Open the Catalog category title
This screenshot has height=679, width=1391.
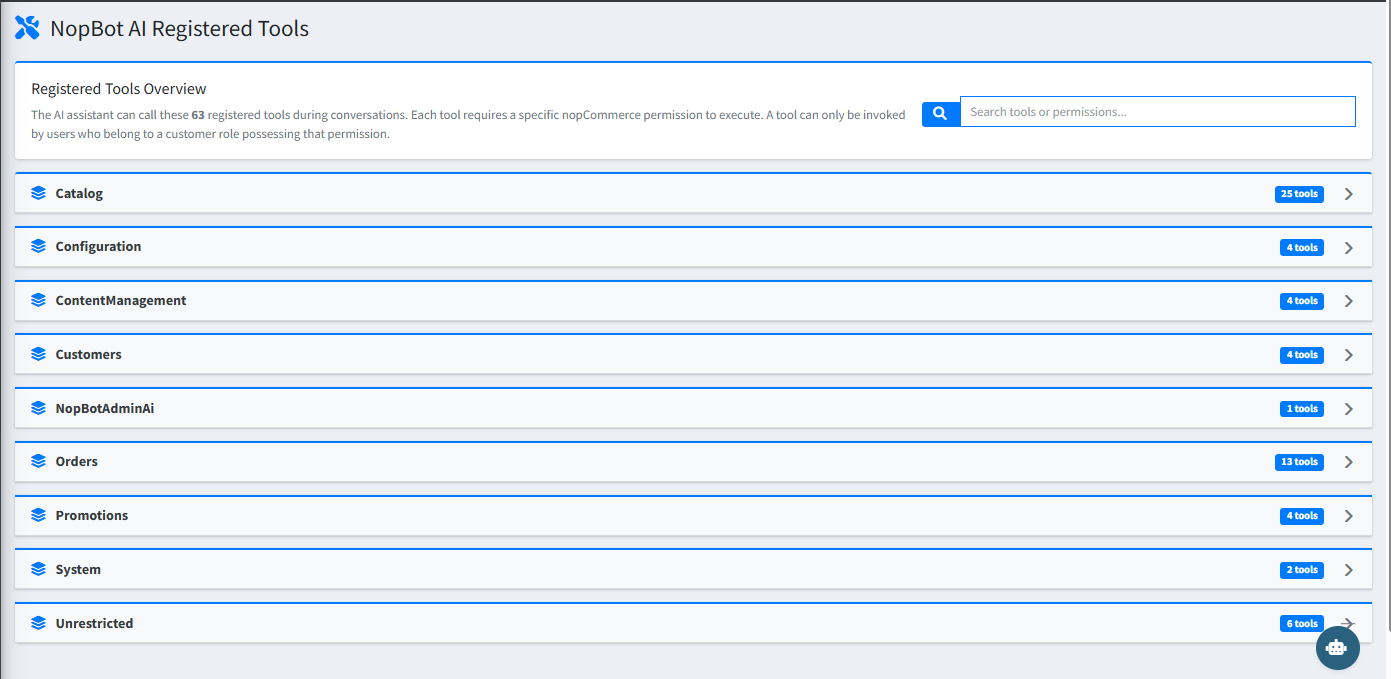click(79, 193)
